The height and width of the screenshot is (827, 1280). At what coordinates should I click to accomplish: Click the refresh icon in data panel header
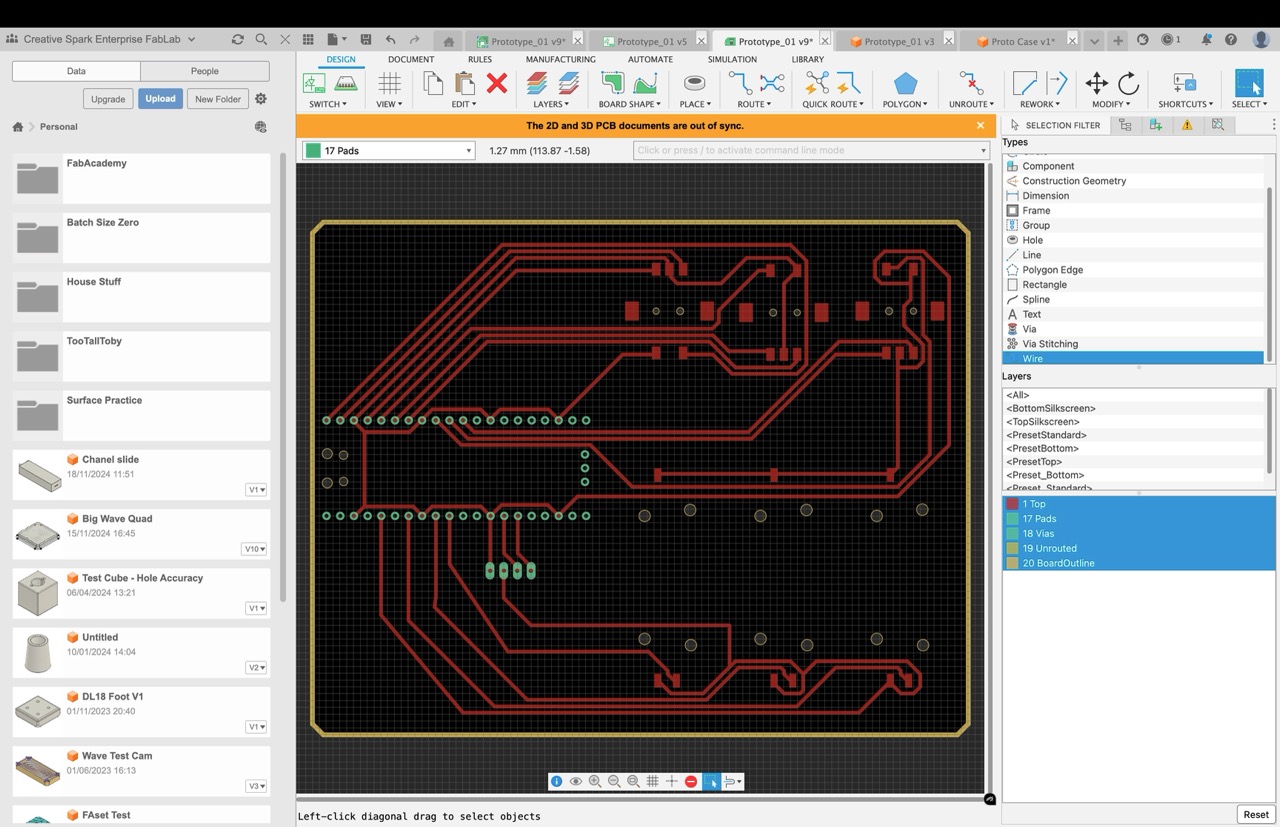click(237, 39)
